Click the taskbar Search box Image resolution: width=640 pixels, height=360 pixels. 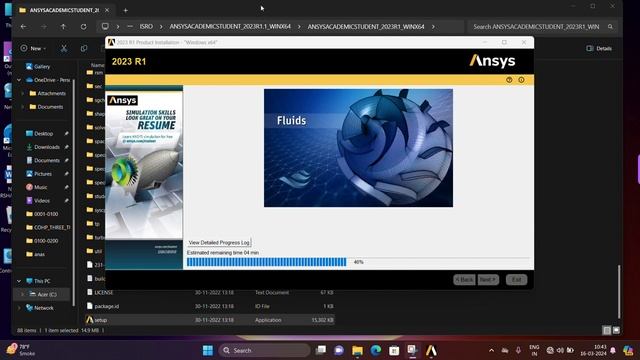point(264,350)
